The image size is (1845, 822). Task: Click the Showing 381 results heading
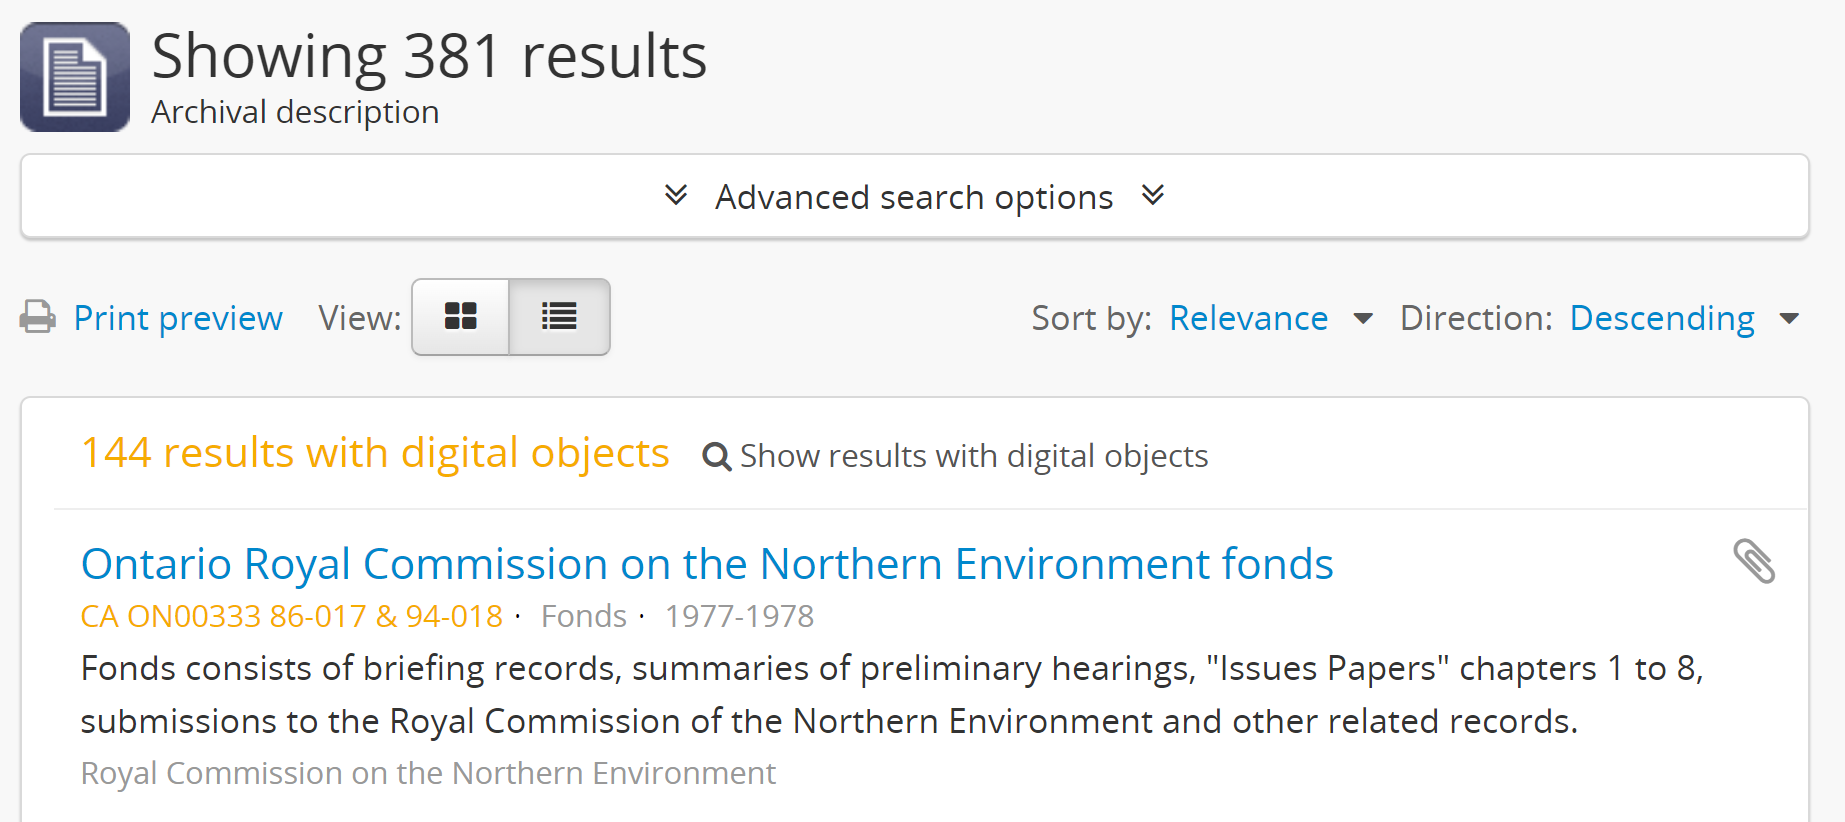(x=429, y=56)
